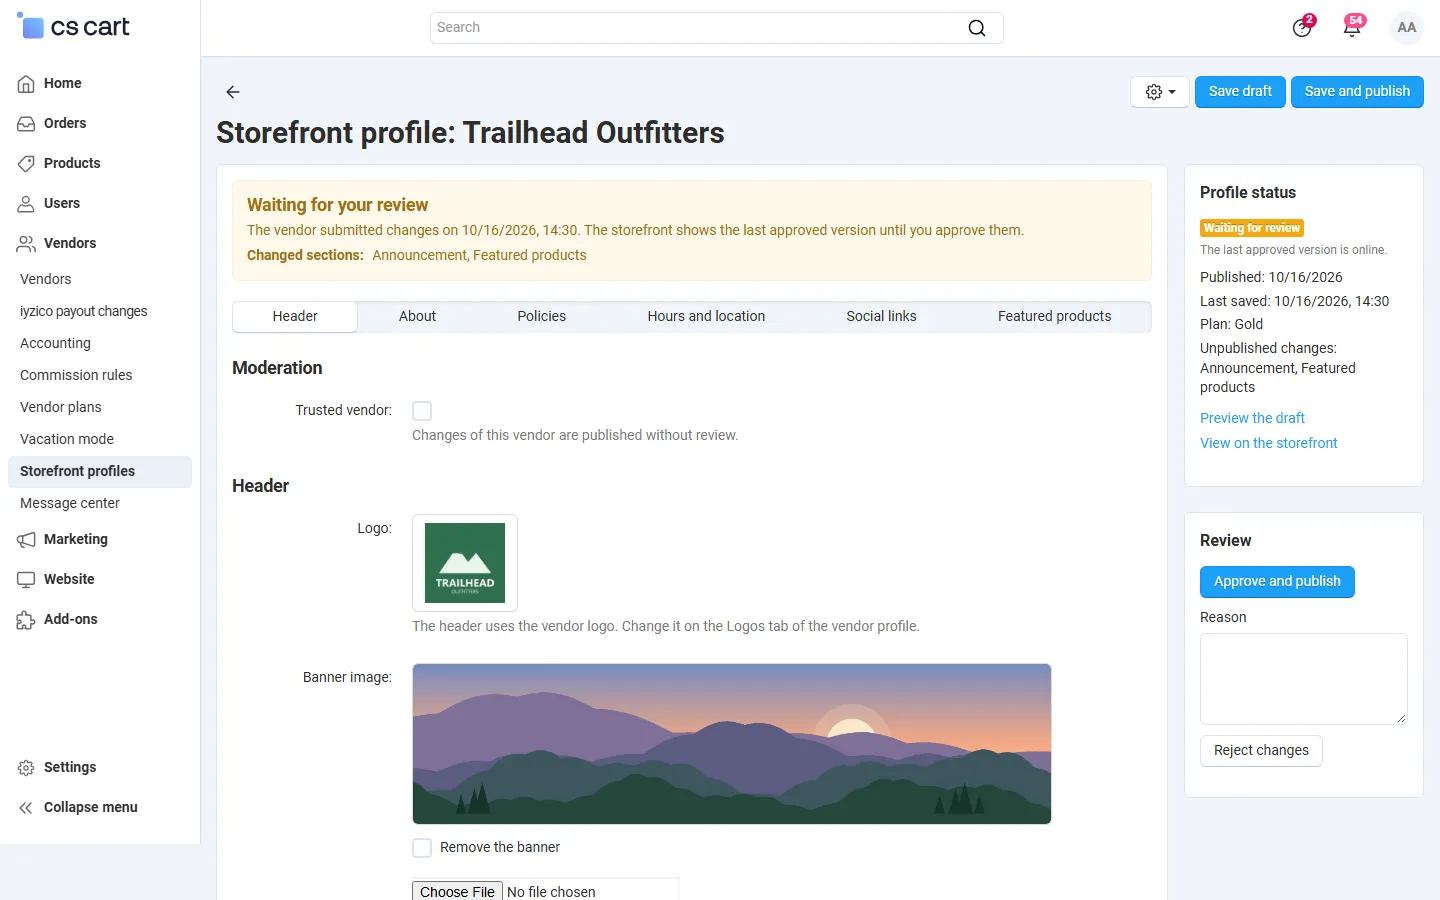Click into the Reason text area
1440x900 pixels.
pyautogui.click(x=1303, y=679)
